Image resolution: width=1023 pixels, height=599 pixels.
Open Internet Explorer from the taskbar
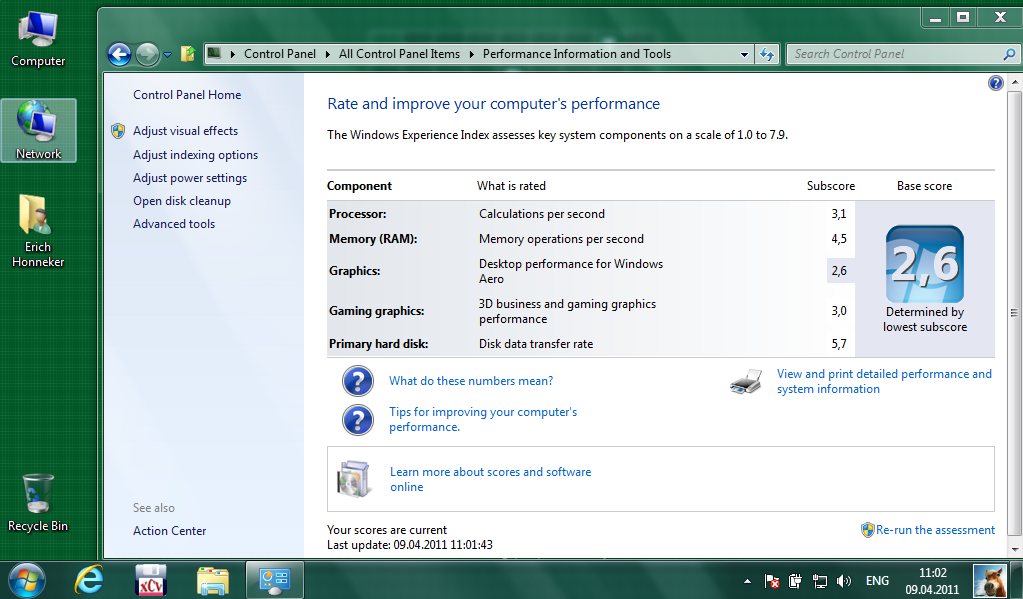(x=88, y=579)
